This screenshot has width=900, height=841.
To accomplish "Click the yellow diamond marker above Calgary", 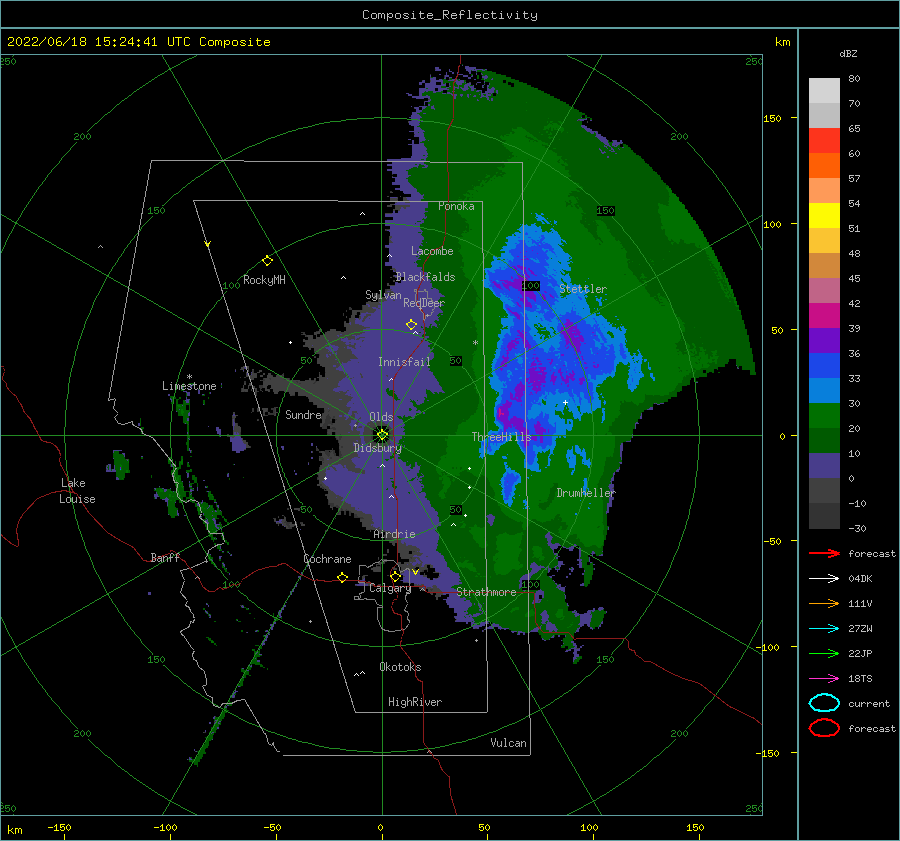I will [395, 576].
